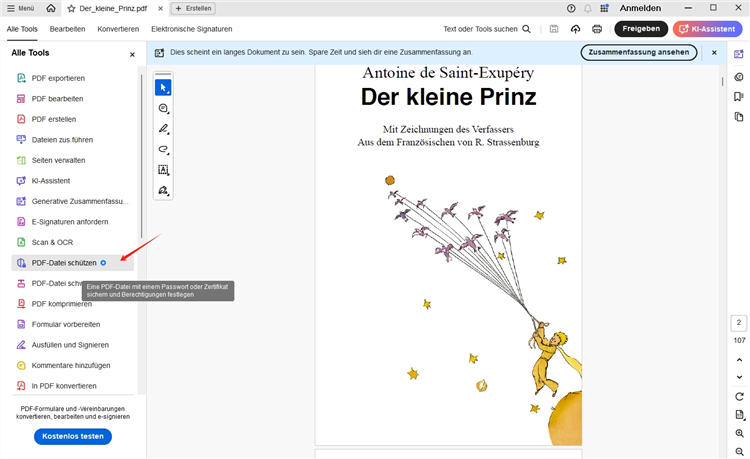Screen dimensions: 750x459
Task: Open the page display options icon
Action: click(x=739, y=415)
